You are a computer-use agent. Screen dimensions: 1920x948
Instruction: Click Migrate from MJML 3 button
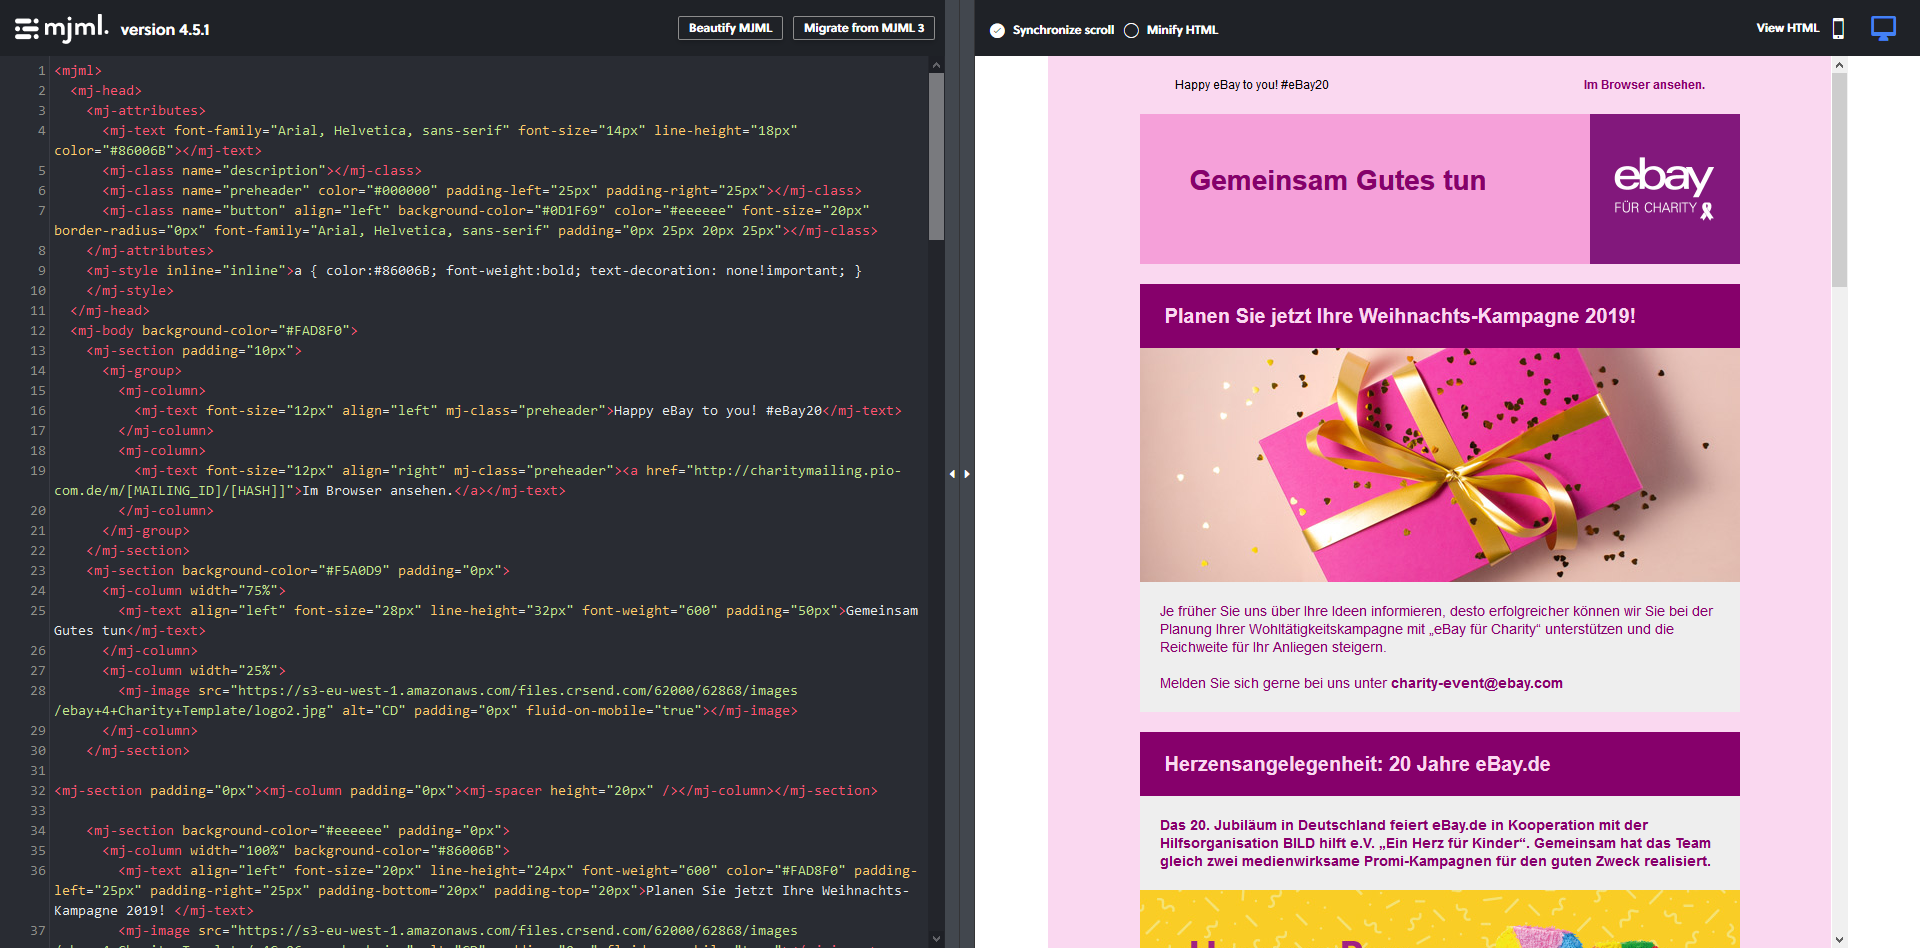pos(864,28)
